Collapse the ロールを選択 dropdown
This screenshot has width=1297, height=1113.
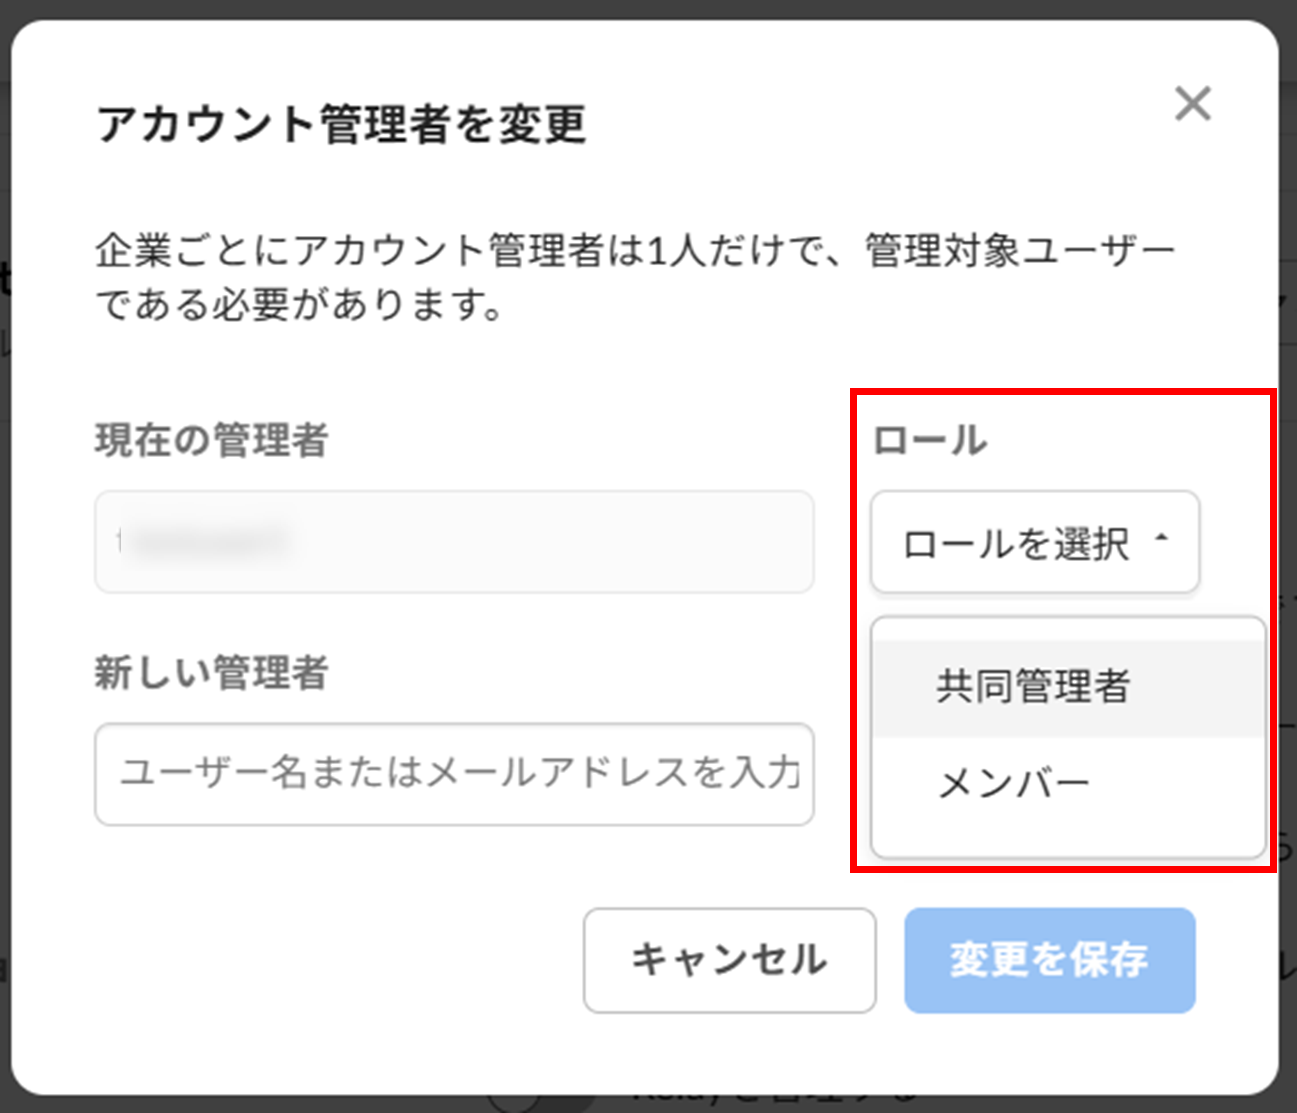[x=1034, y=542]
